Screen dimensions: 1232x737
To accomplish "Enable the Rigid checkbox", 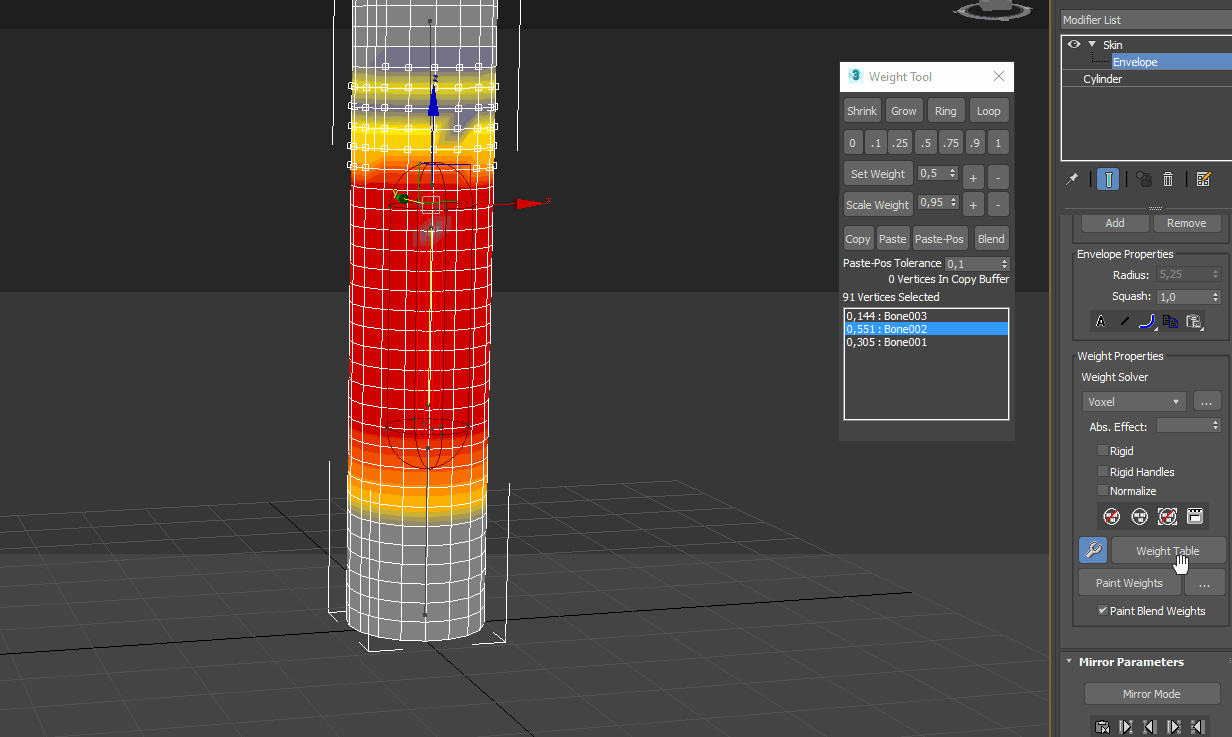I will click(x=1103, y=450).
